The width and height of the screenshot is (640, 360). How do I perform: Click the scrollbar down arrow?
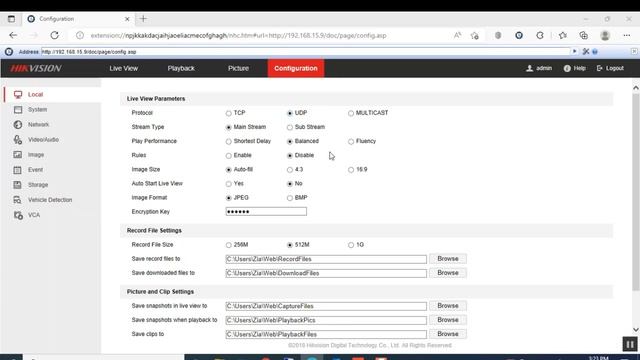coord(636,330)
